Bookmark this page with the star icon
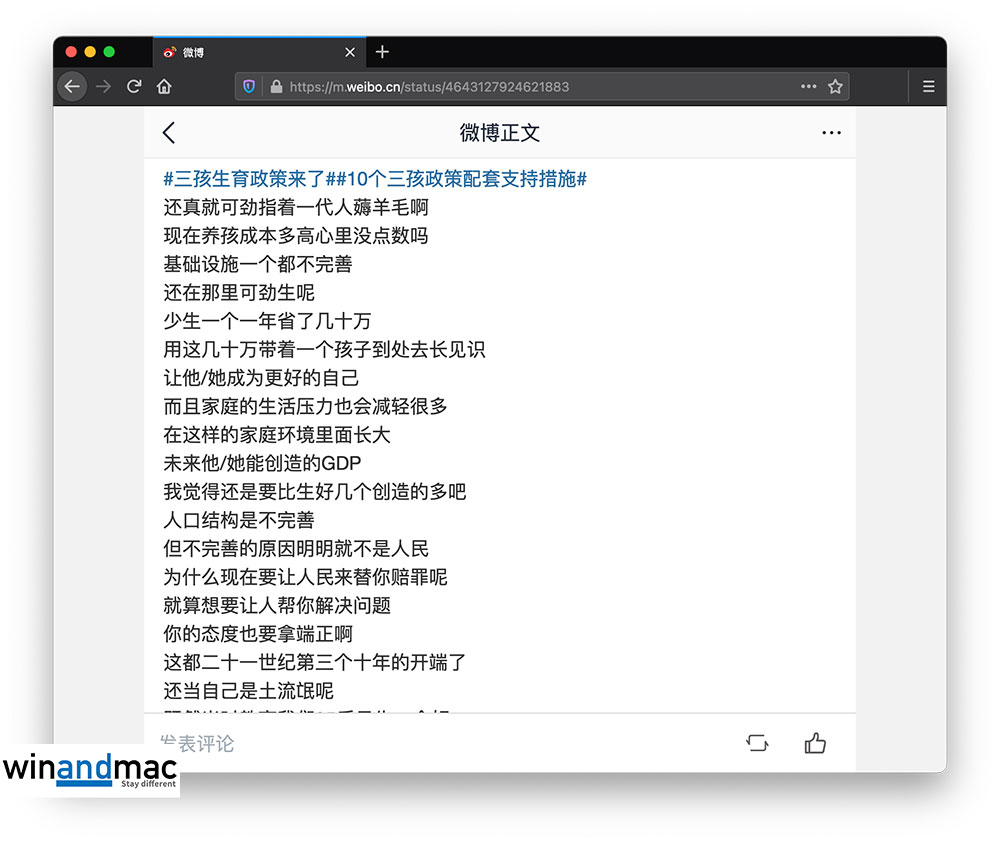 coord(835,87)
